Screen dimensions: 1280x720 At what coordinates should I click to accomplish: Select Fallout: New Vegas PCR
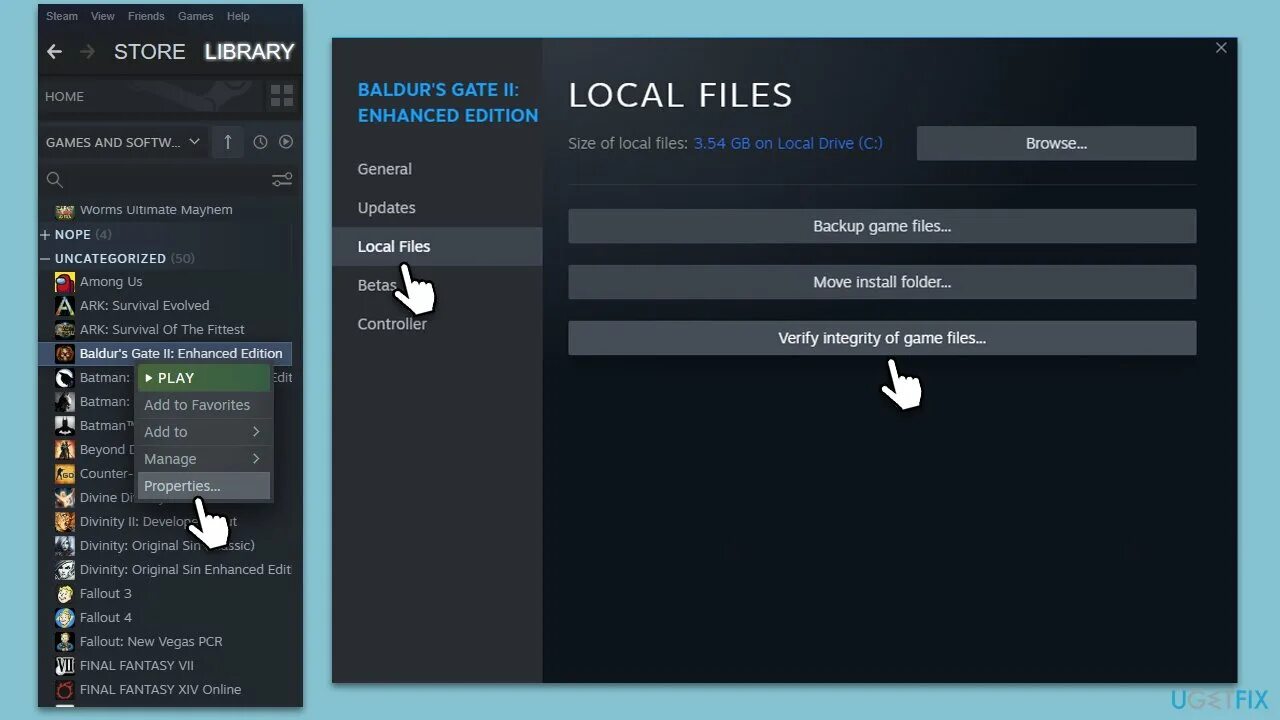151,642
